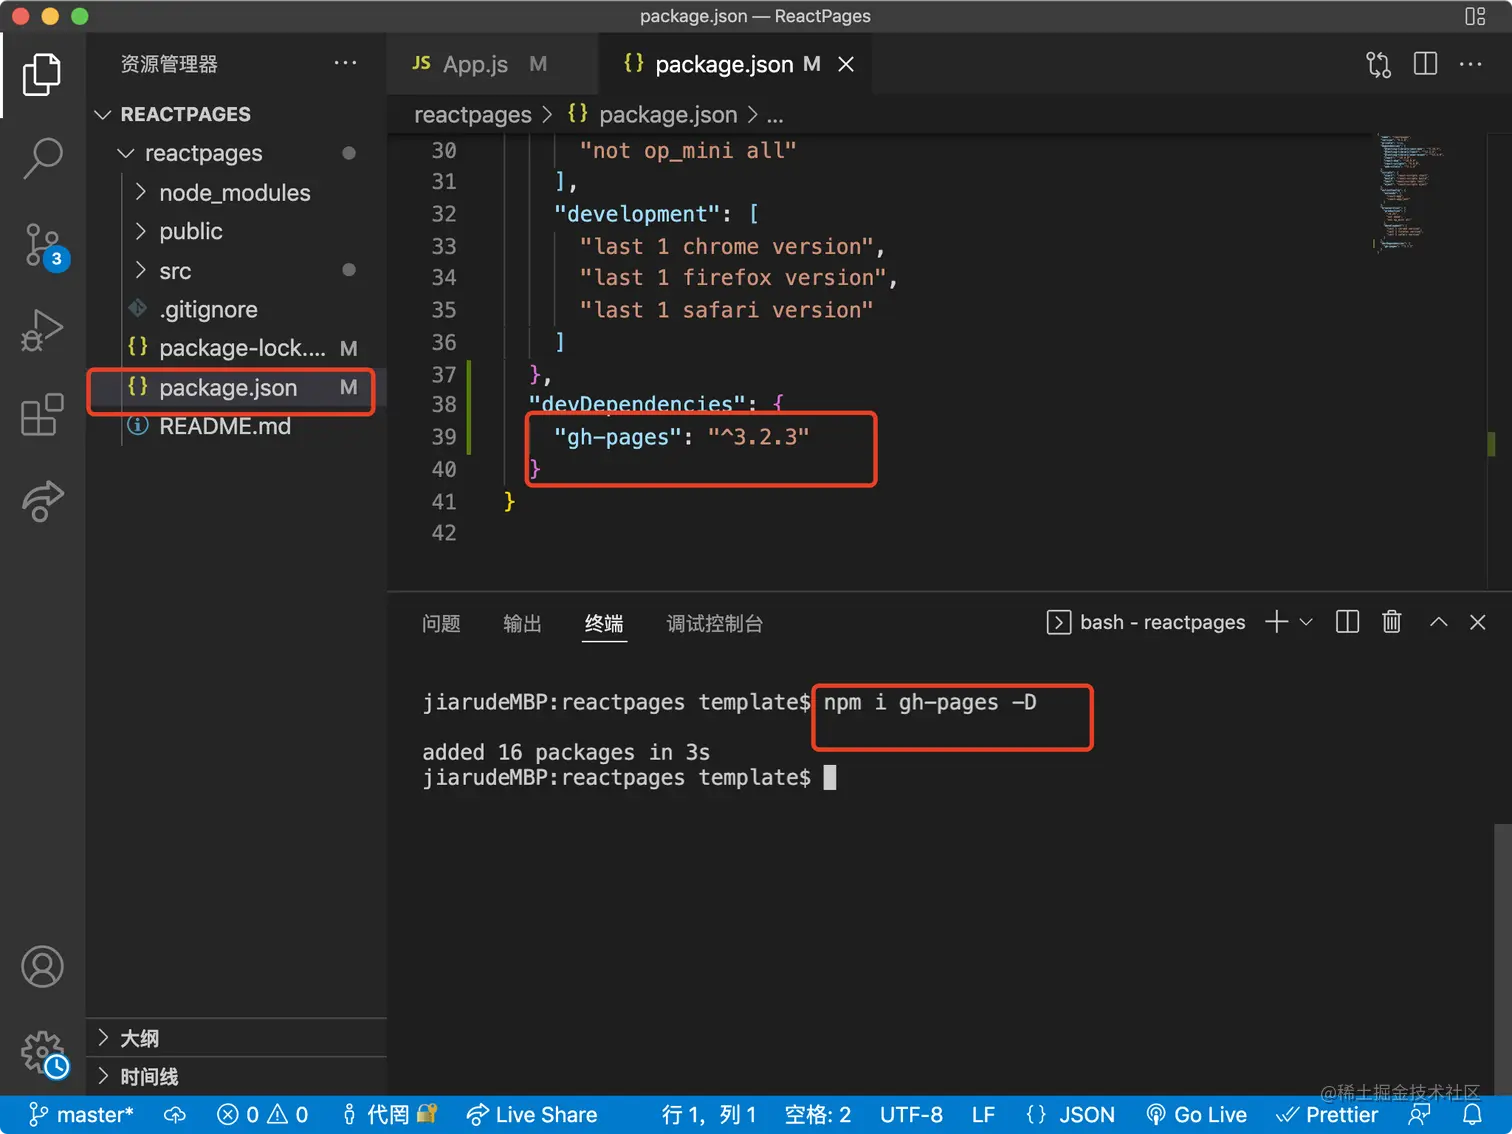Click the Open Changes icon in editor toolbar
1512x1134 pixels.
(x=1378, y=65)
